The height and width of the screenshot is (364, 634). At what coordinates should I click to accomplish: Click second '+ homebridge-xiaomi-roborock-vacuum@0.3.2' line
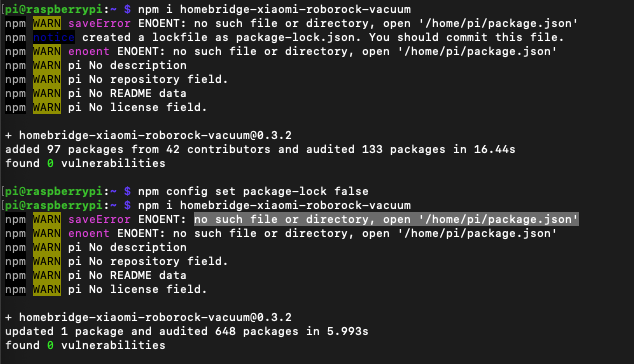tap(148, 317)
